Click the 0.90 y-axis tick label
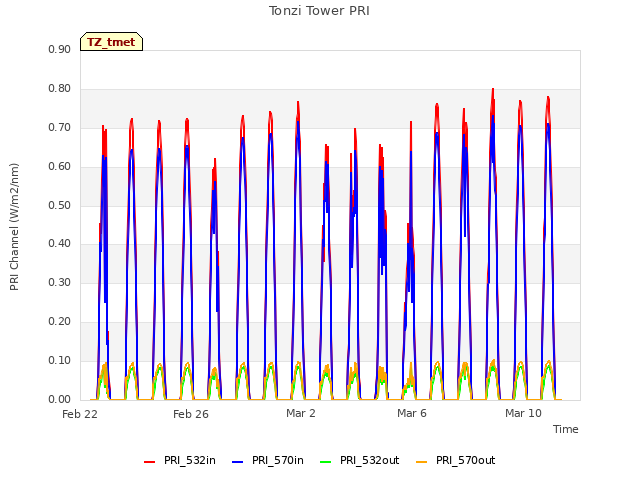Image resolution: width=640 pixels, height=480 pixels. [x=60, y=50]
